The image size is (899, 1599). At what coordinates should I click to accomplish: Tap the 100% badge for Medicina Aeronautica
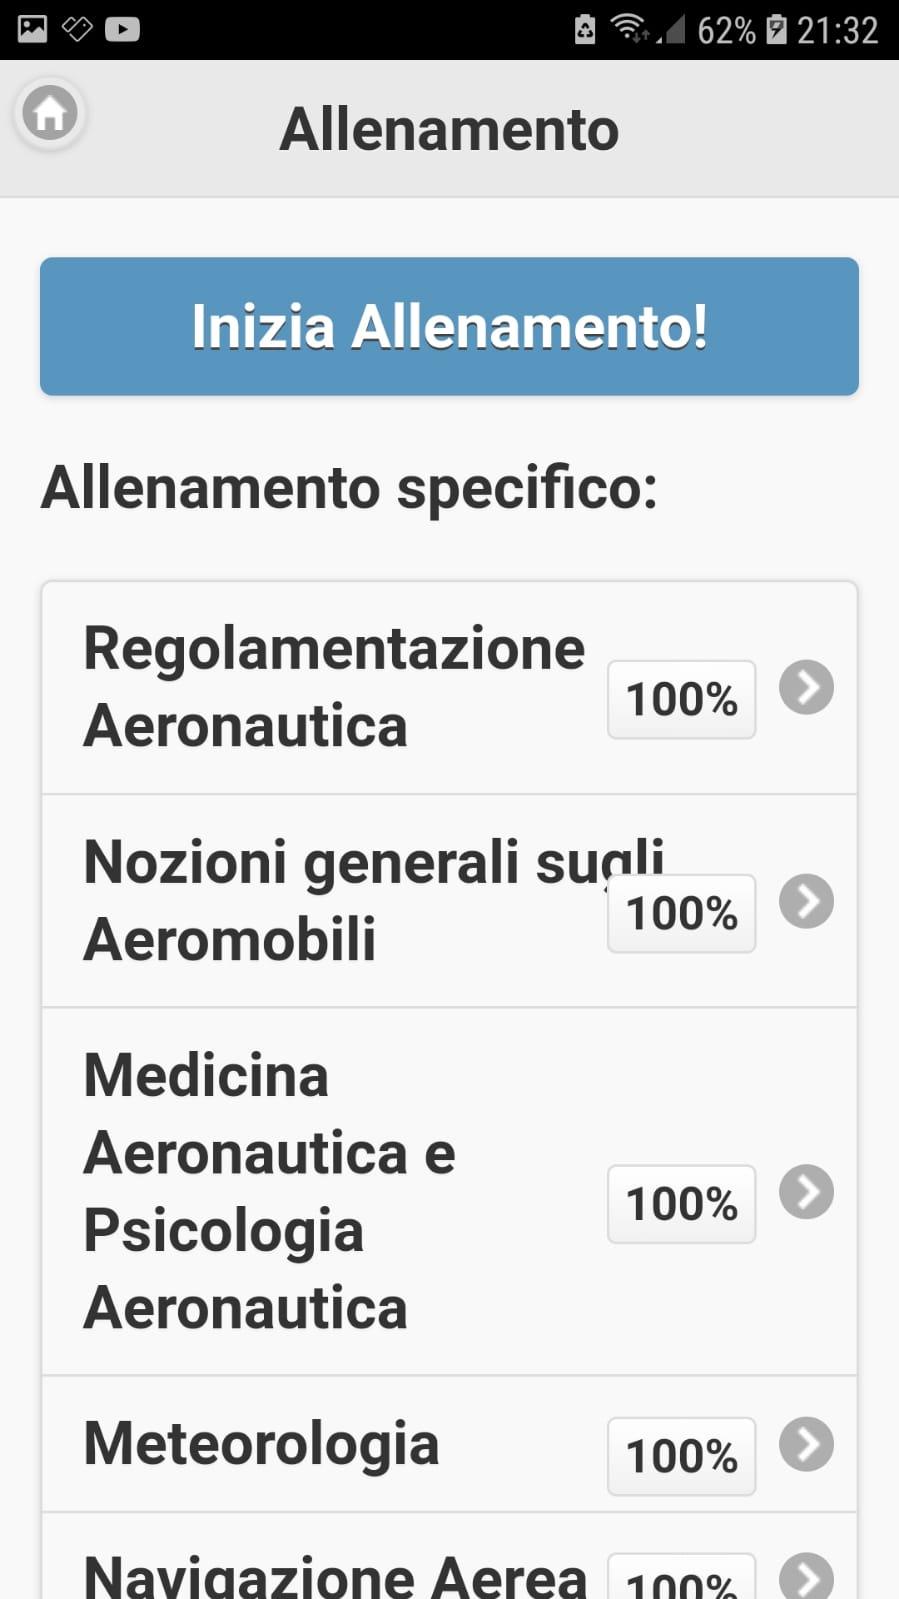point(681,1204)
